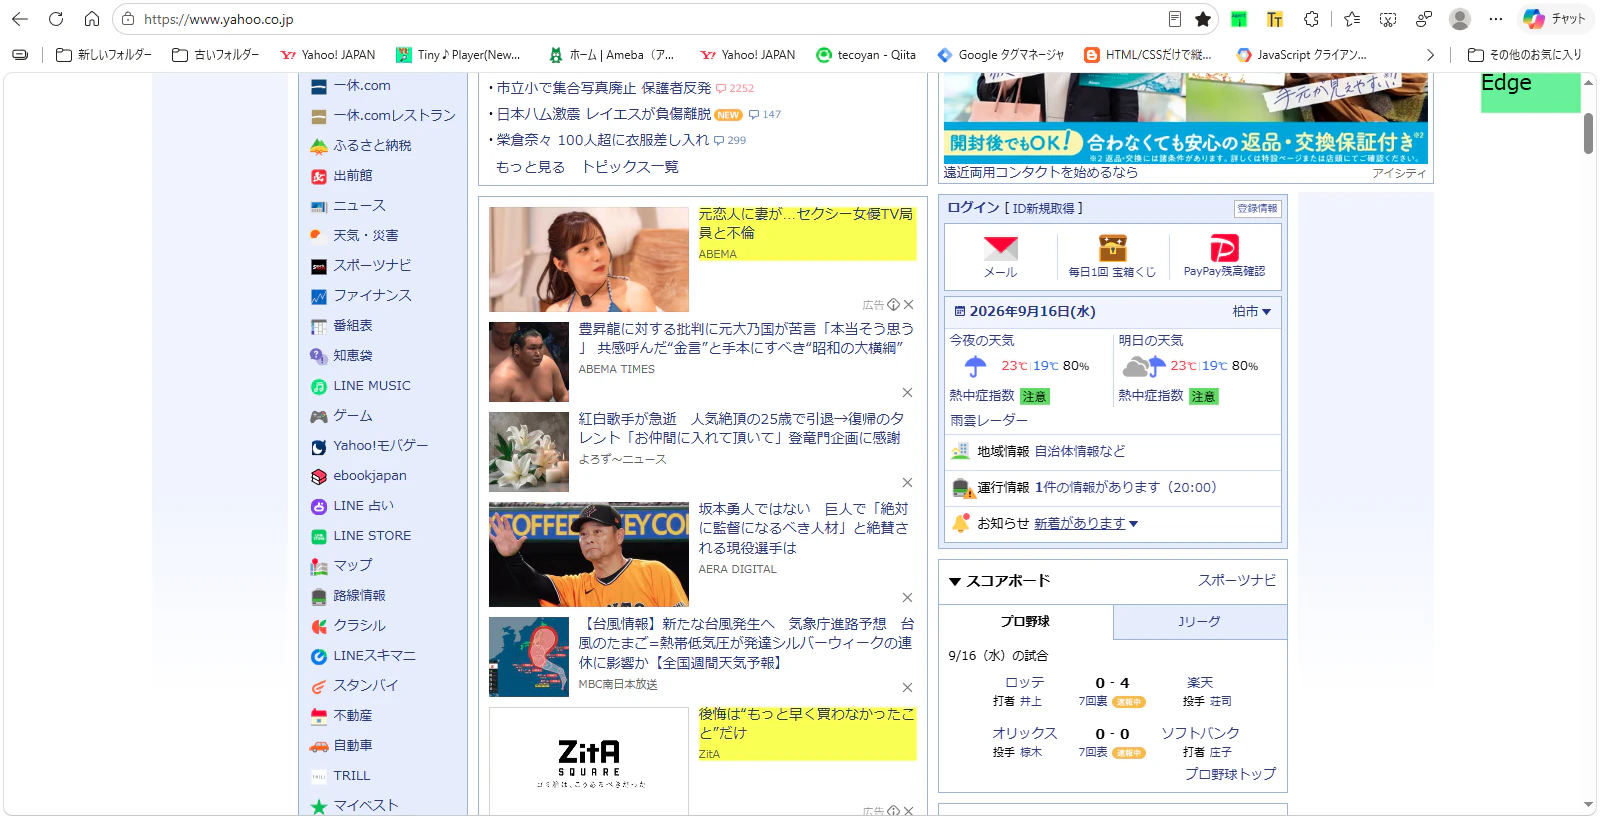Viewport: 1600px width, 816px height.
Task: Open the スポーツナビ link in scoreboard
Action: click(1237, 580)
